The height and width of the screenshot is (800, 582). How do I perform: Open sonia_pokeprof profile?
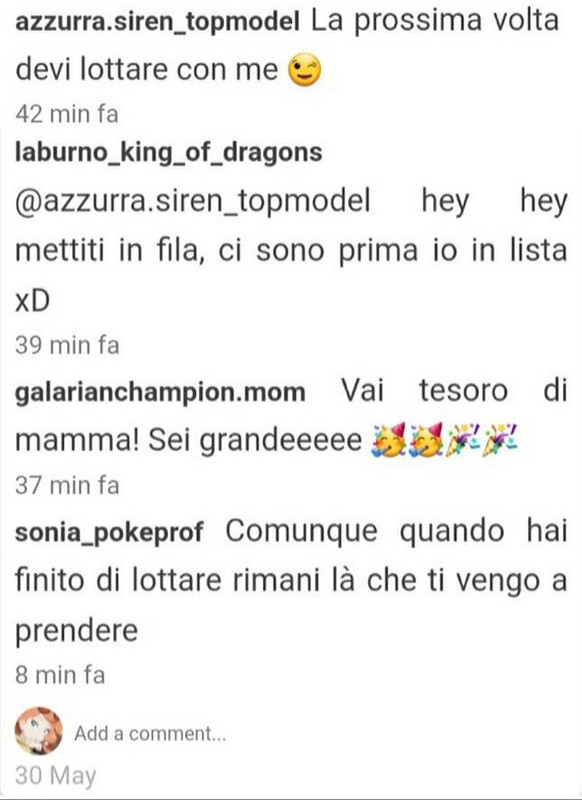(x=109, y=532)
